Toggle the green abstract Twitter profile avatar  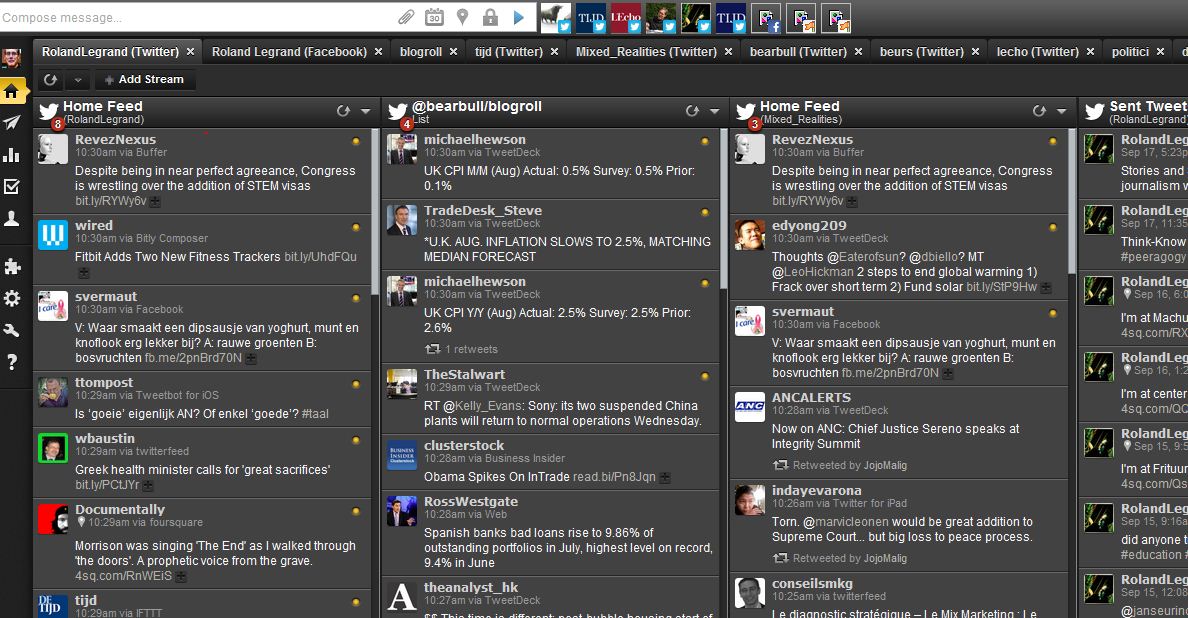pyautogui.click(x=696, y=18)
